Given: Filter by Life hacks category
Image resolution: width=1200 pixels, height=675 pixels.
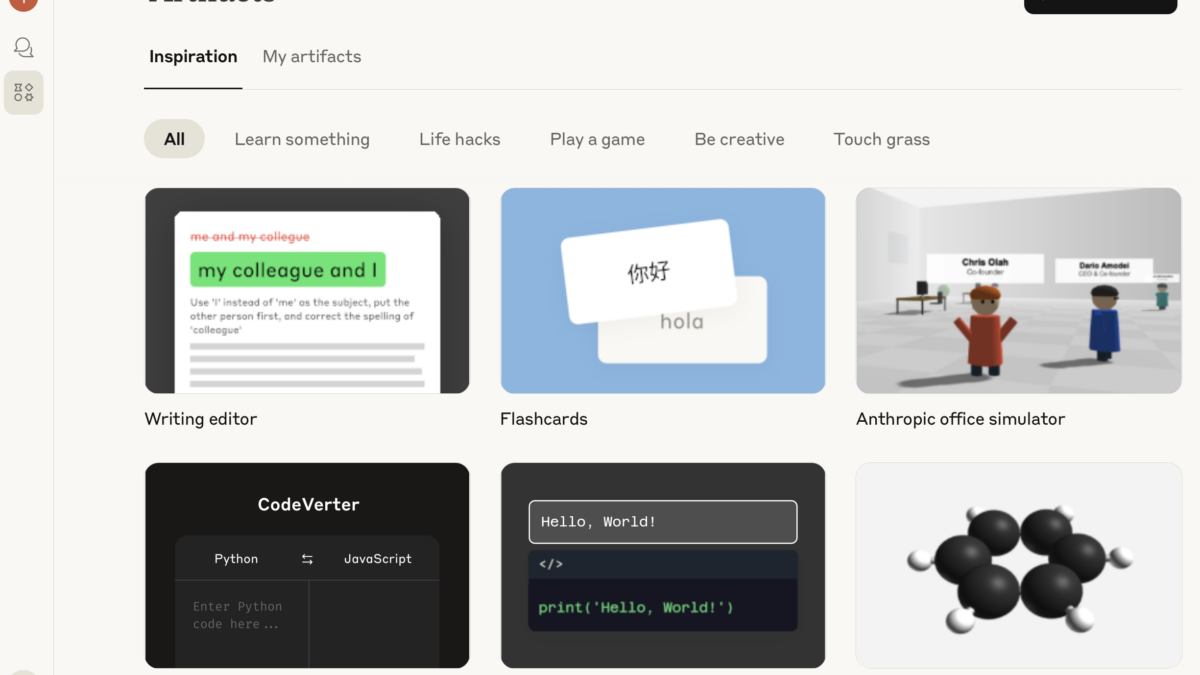Looking at the screenshot, I should pos(460,139).
